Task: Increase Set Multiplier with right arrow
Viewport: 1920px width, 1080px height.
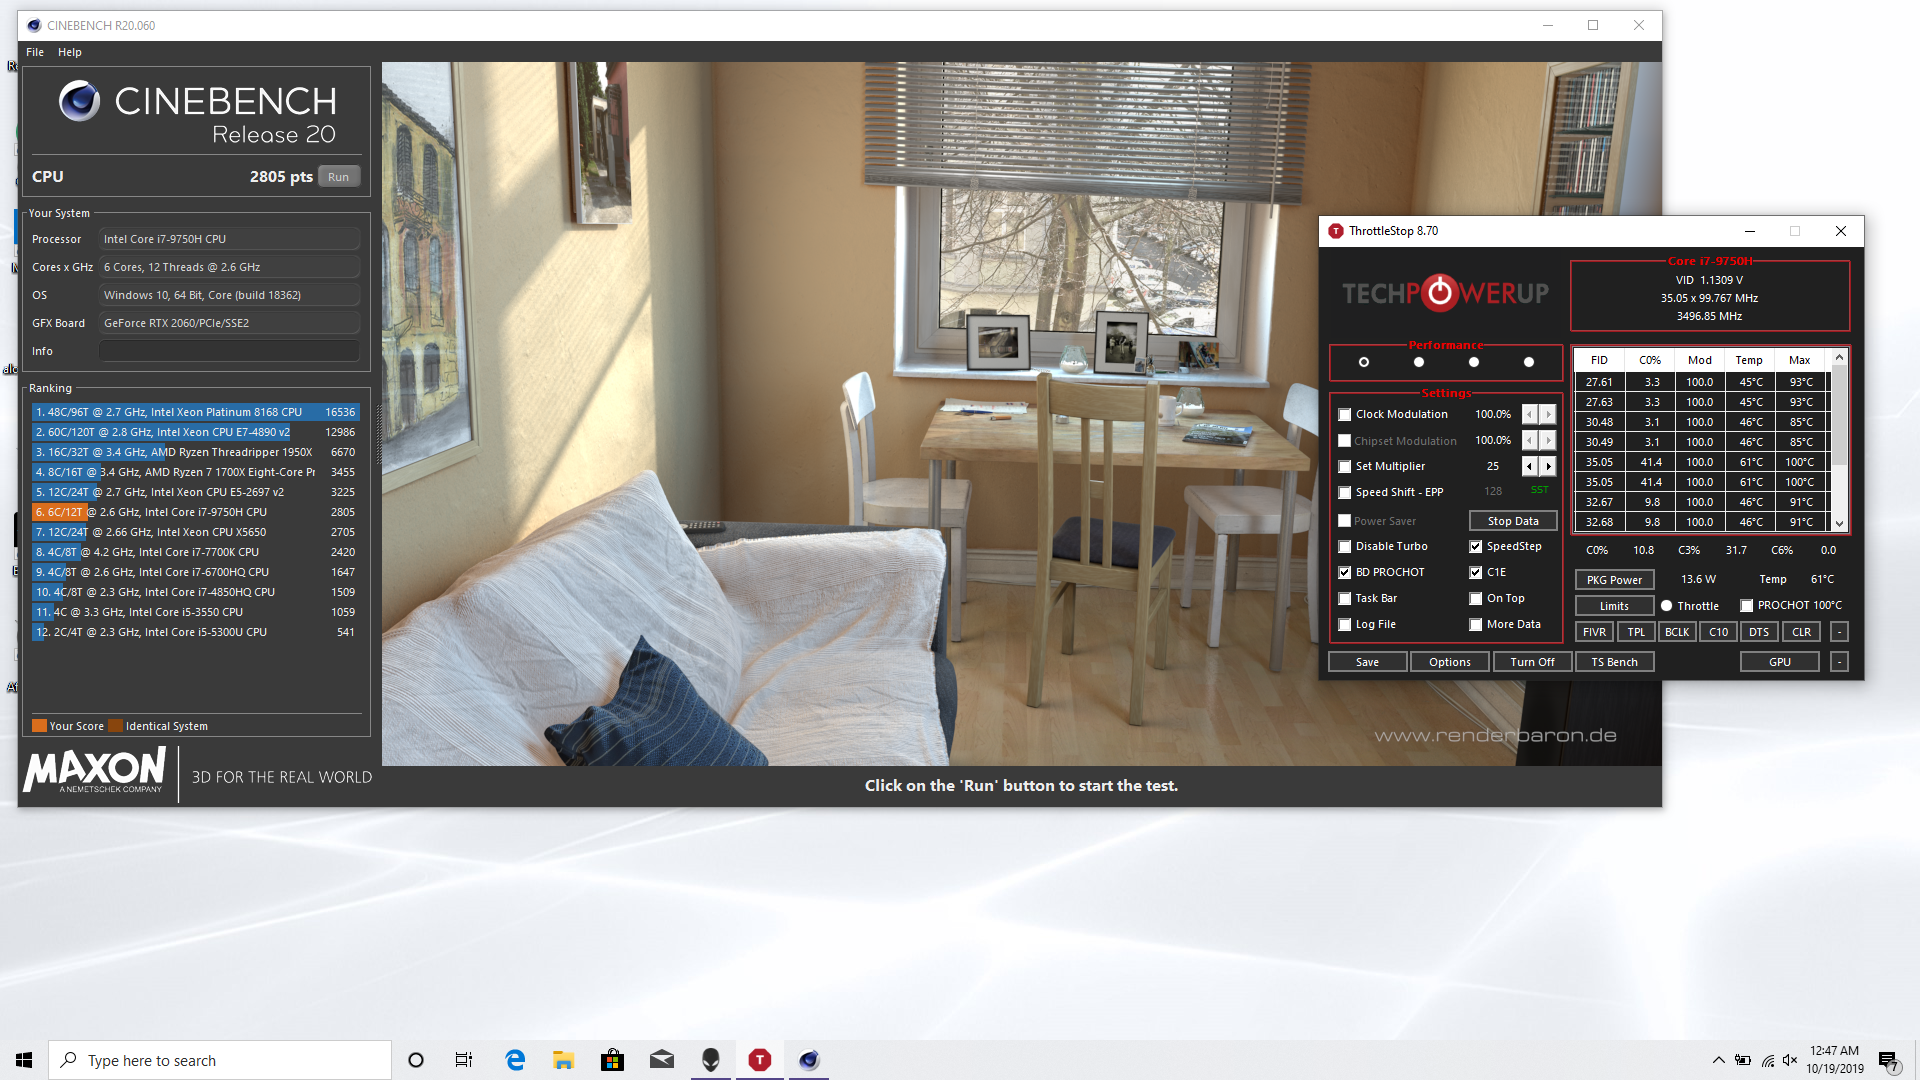Action: pyautogui.click(x=1548, y=466)
